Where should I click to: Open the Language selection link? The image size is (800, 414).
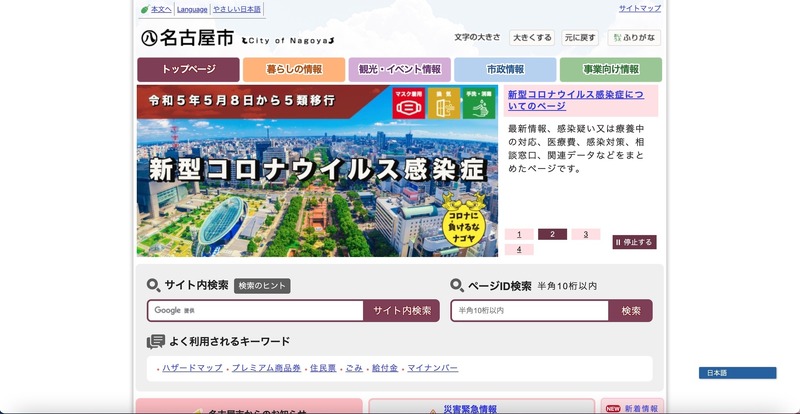pyautogui.click(x=192, y=9)
